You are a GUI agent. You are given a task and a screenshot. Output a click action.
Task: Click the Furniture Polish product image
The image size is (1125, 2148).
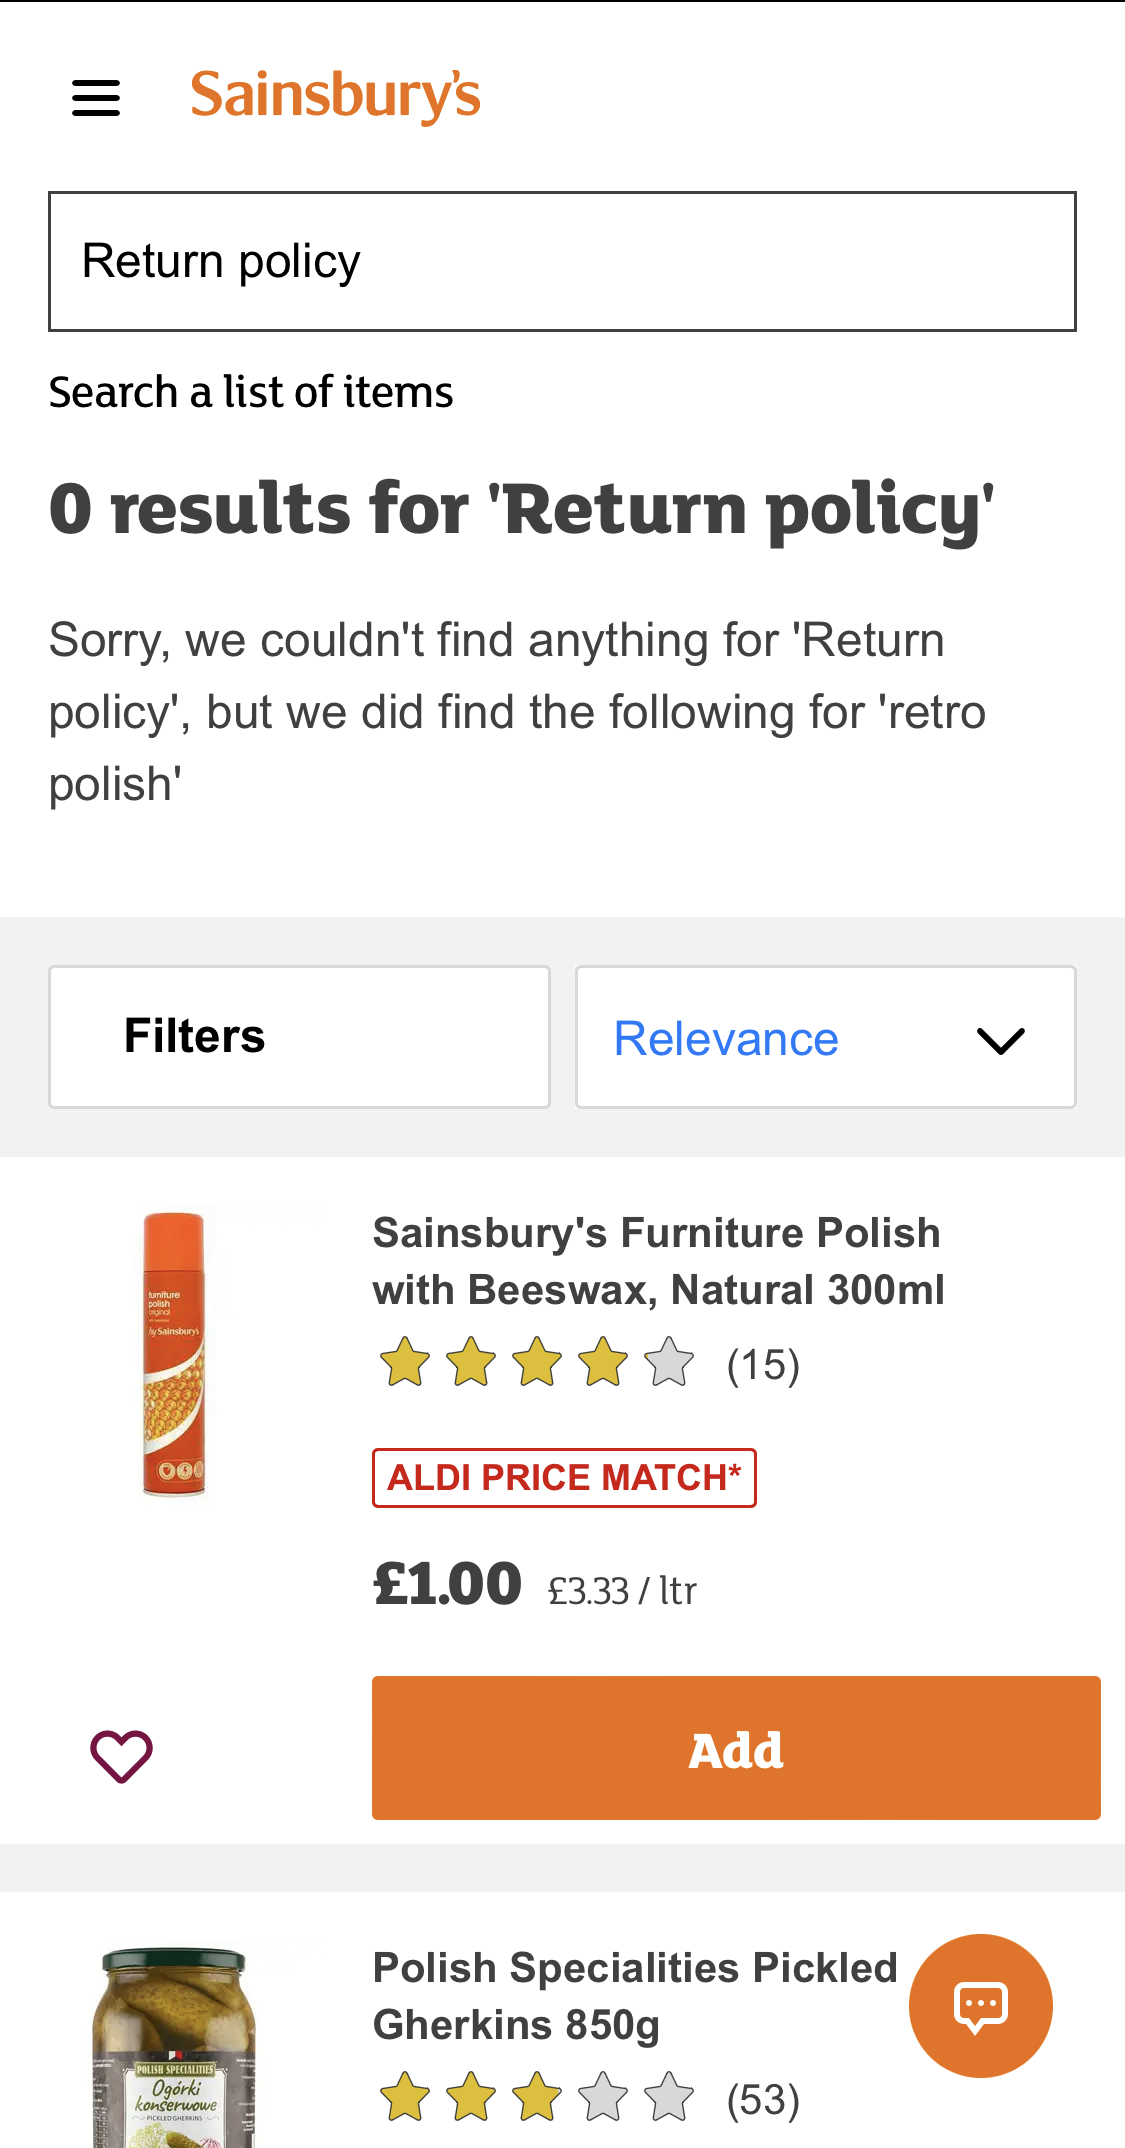(174, 1354)
